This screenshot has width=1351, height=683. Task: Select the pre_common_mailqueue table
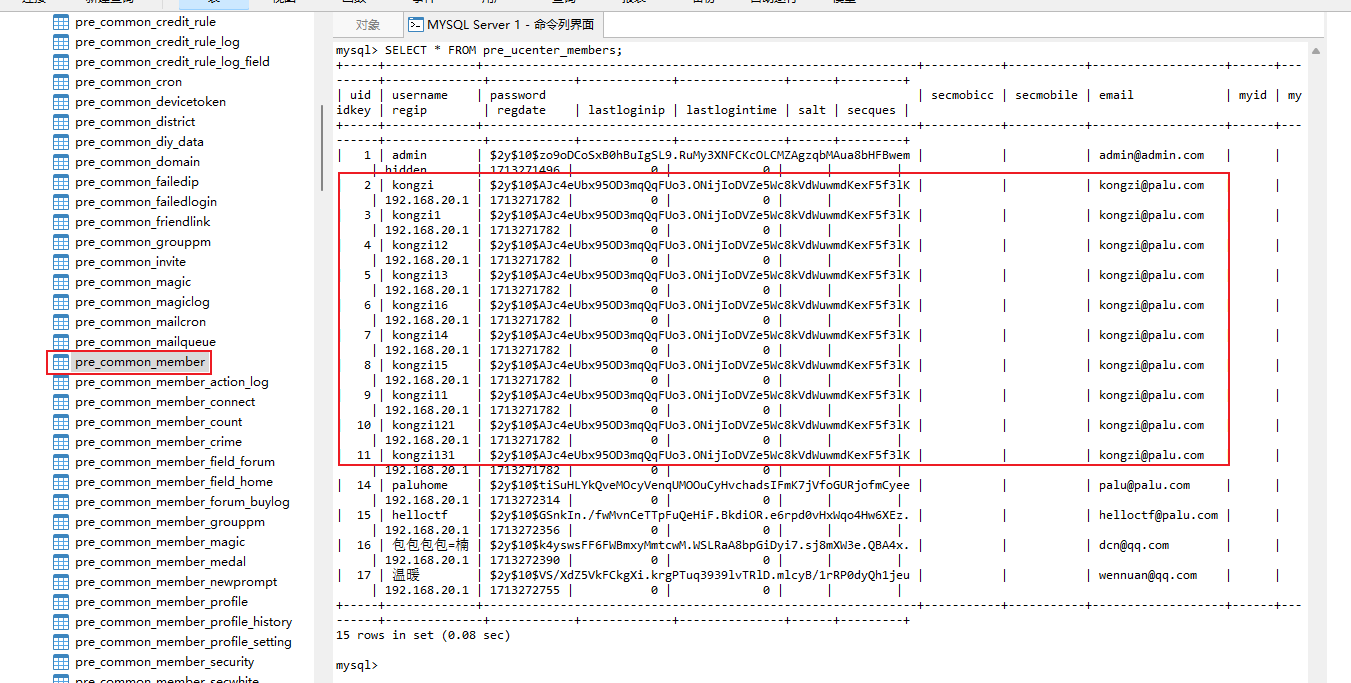(145, 342)
